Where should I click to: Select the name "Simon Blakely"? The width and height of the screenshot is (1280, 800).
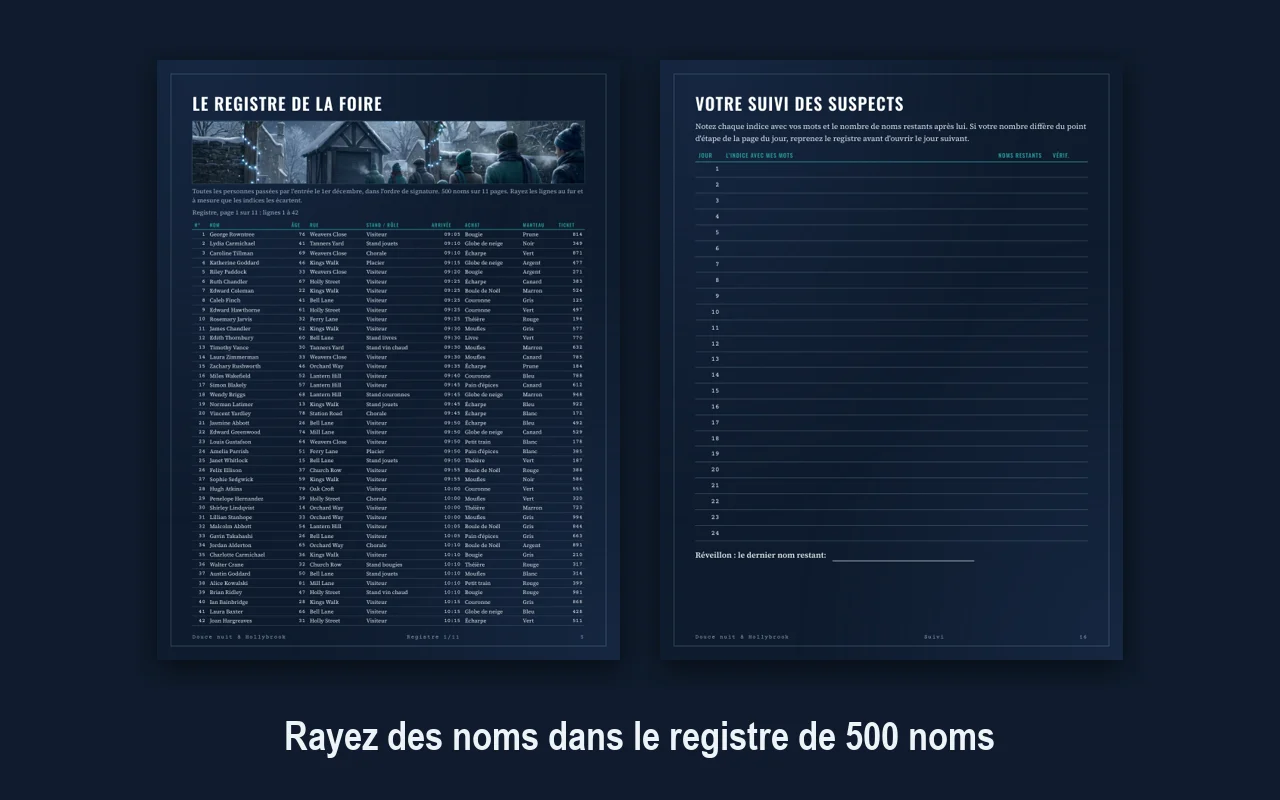(228, 385)
